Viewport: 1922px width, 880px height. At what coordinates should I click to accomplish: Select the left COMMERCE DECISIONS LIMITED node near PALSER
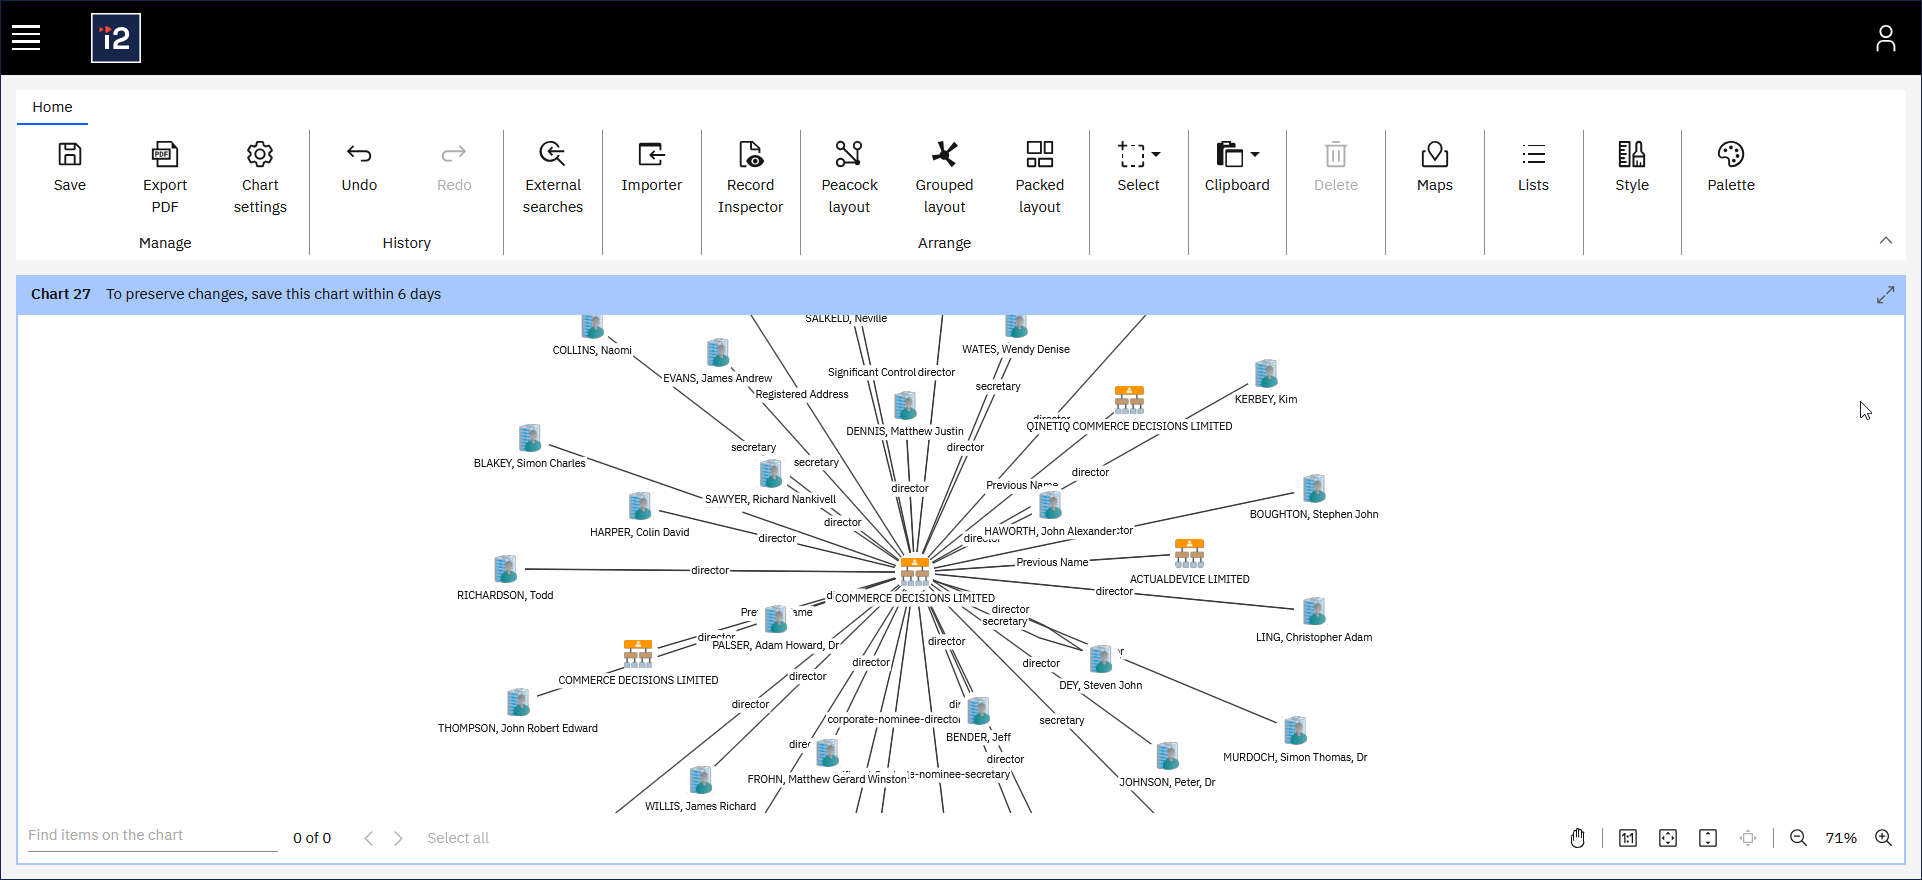(x=638, y=654)
